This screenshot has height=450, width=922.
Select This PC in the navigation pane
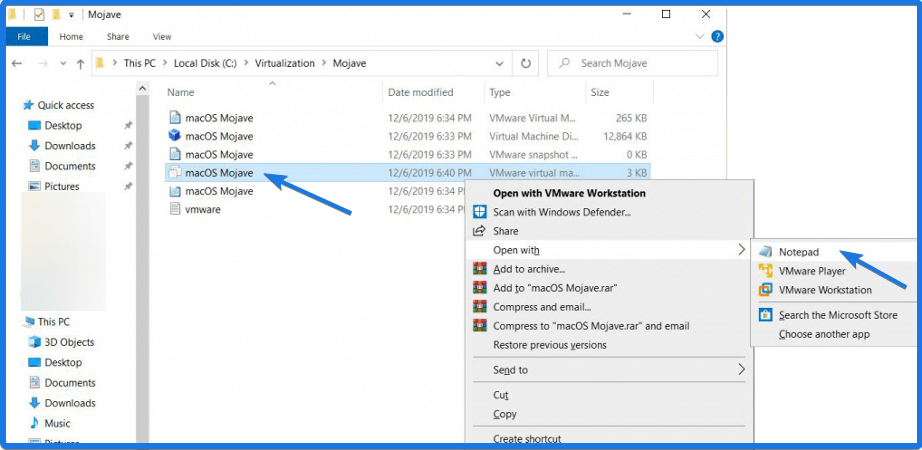(x=54, y=322)
